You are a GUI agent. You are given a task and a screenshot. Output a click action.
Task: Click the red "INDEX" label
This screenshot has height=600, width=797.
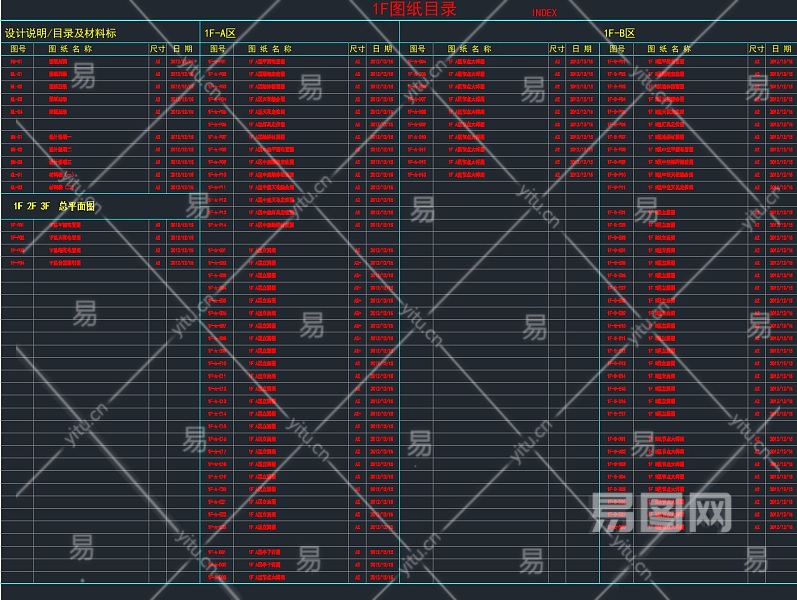tap(544, 13)
